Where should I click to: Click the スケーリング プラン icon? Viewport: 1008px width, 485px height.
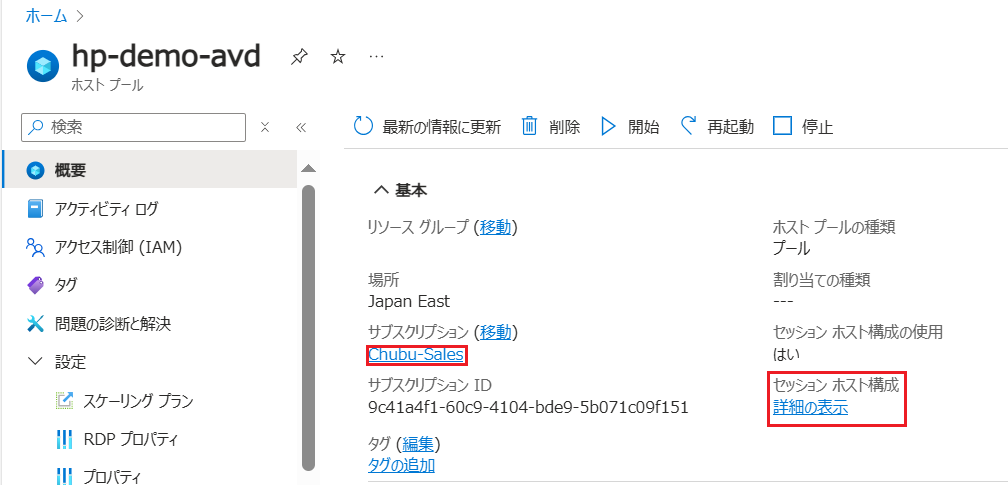point(64,401)
